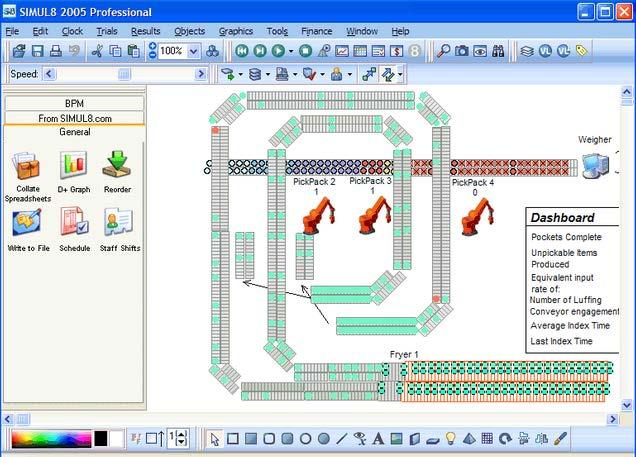Open the Objects menu

coord(189,31)
